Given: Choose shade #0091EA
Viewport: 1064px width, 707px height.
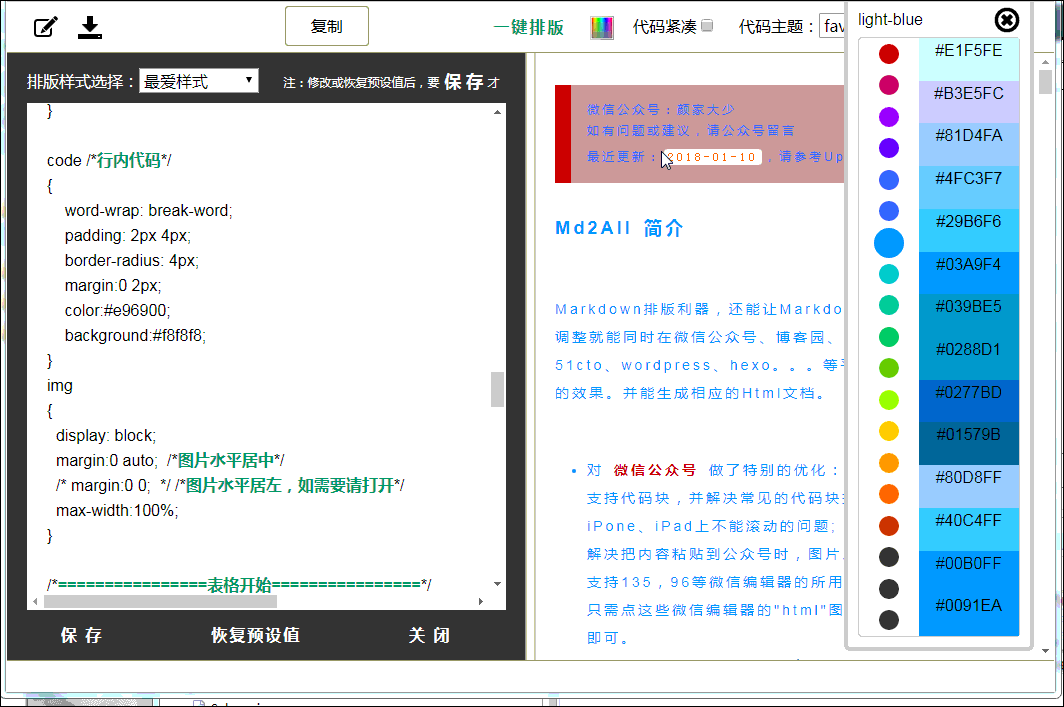Looking at the screenshot, I should [x=969, y=615].
